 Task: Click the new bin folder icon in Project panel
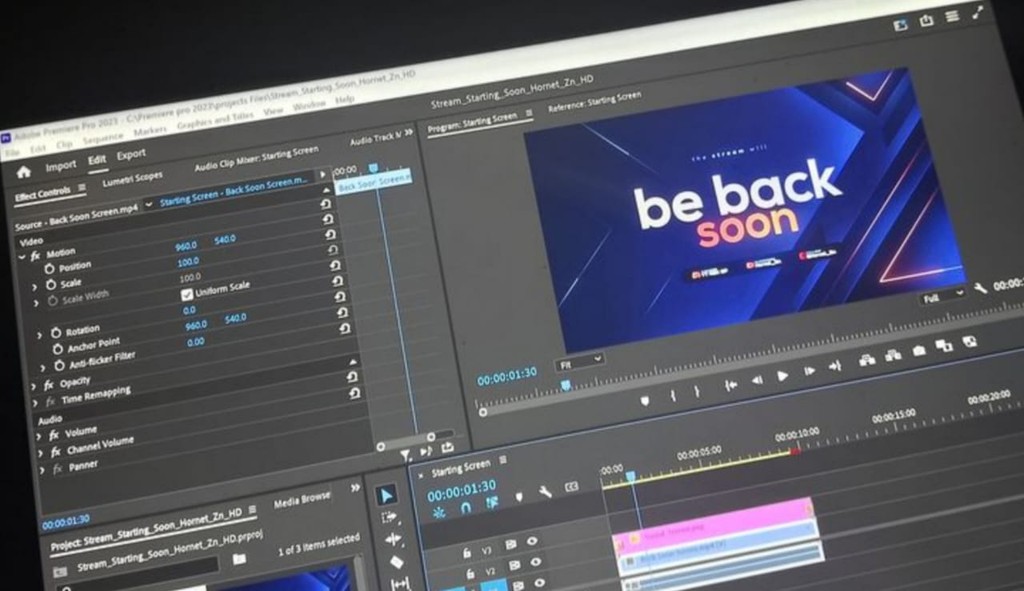[x=240, y=559]
